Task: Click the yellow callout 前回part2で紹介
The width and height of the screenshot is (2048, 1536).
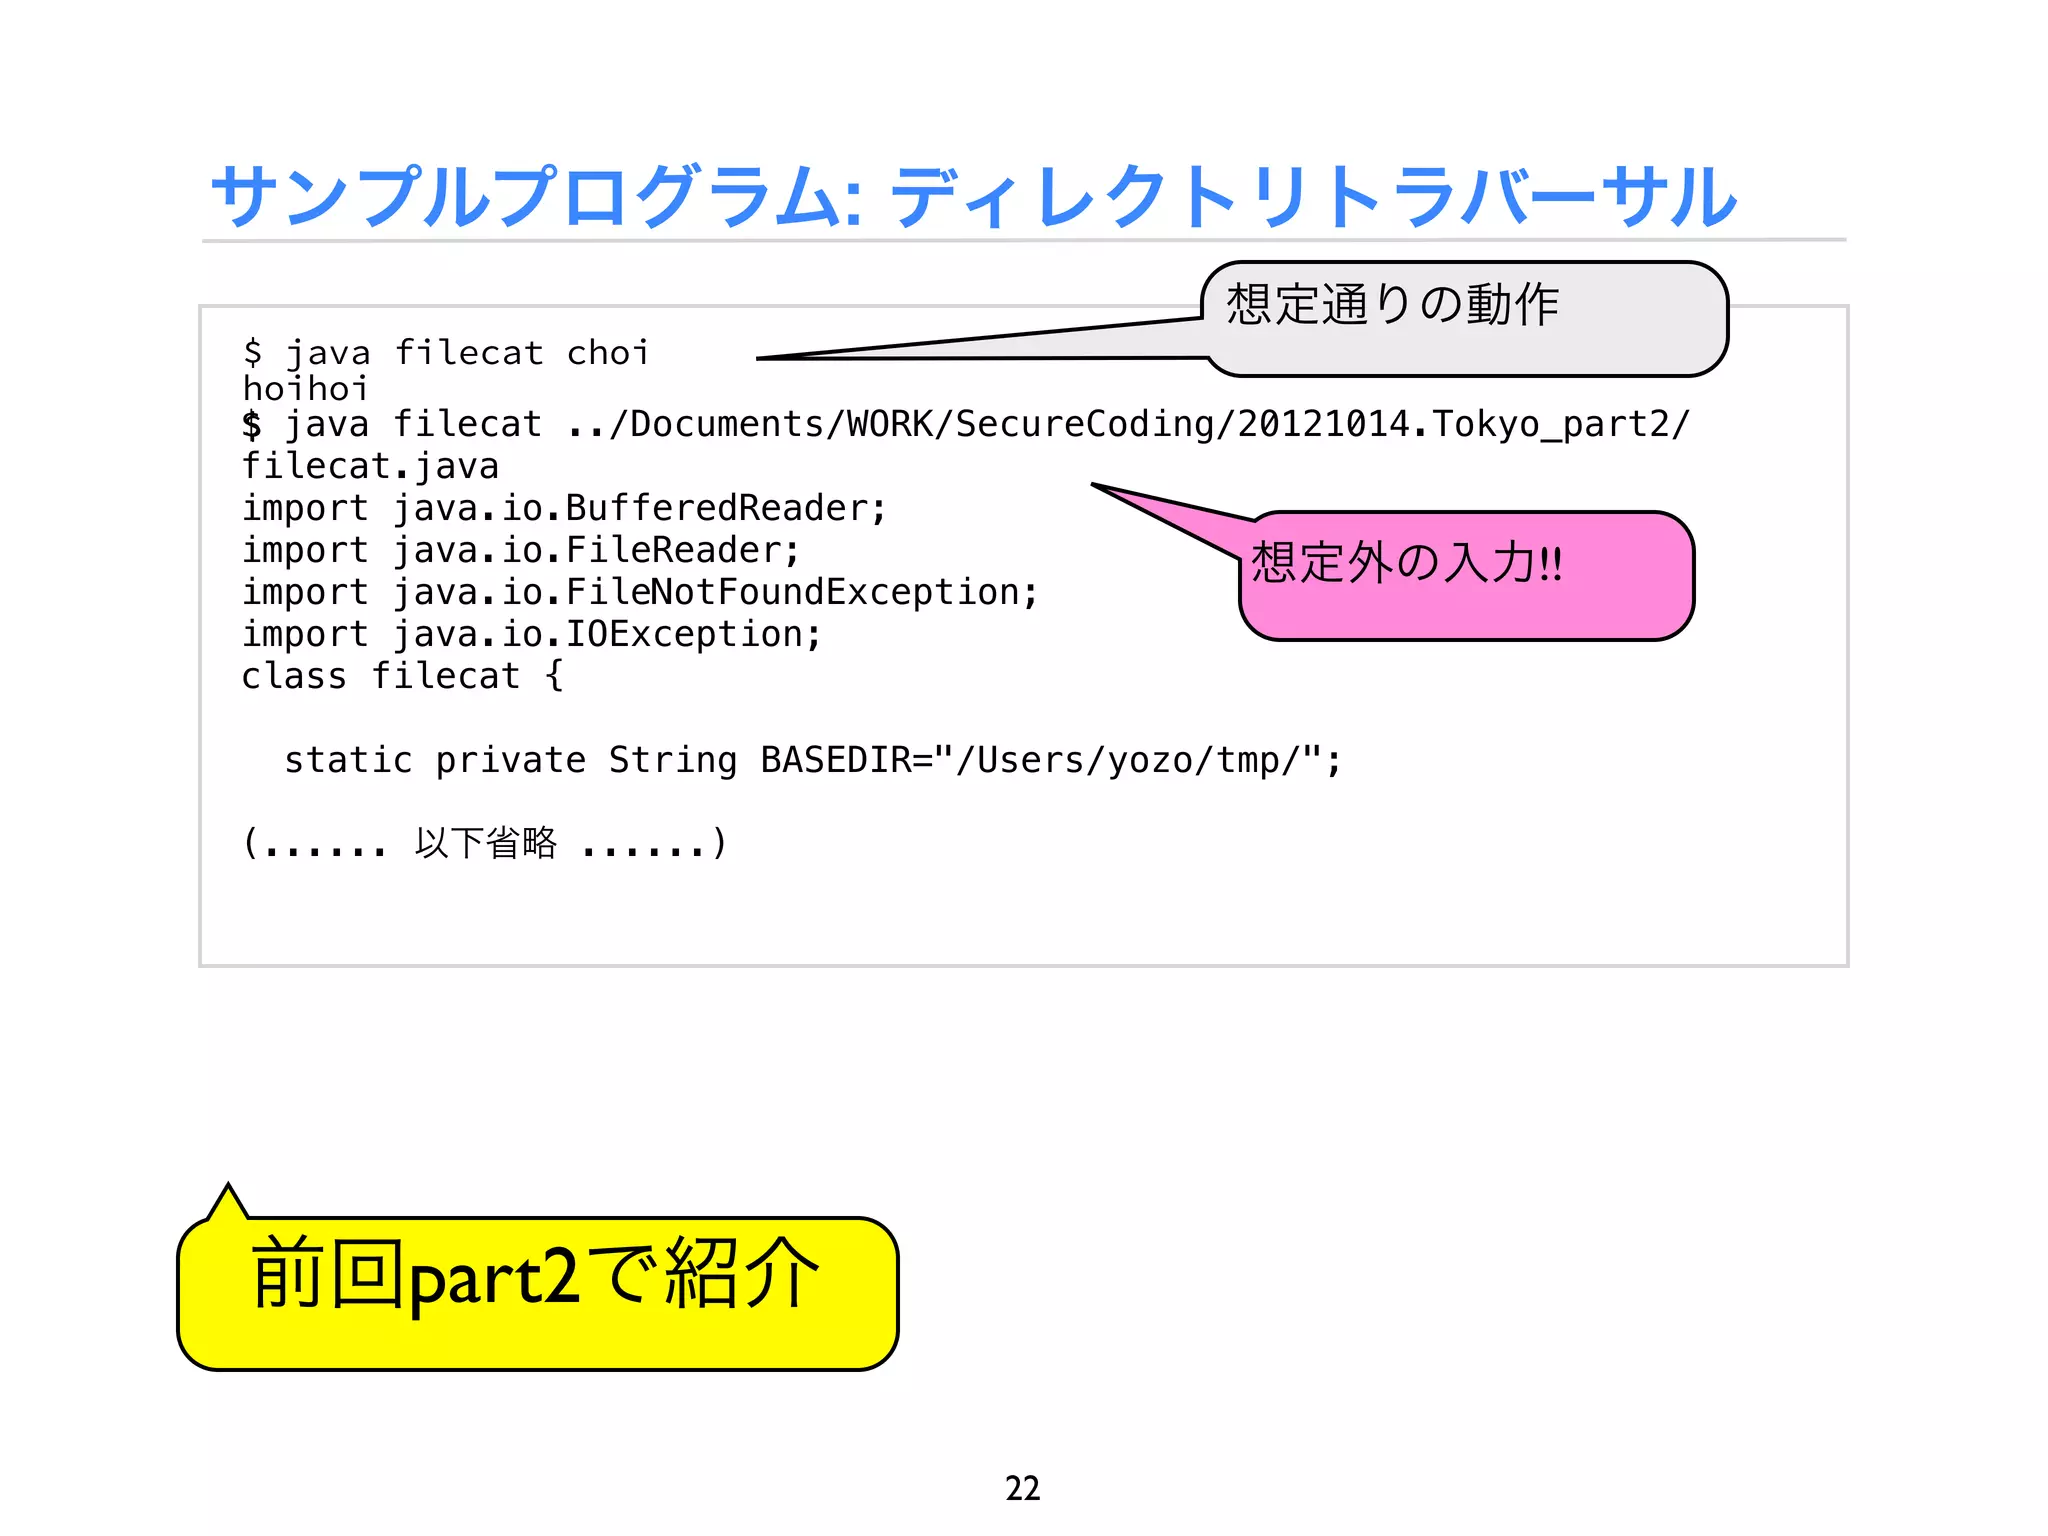Action: point(538,1293)
